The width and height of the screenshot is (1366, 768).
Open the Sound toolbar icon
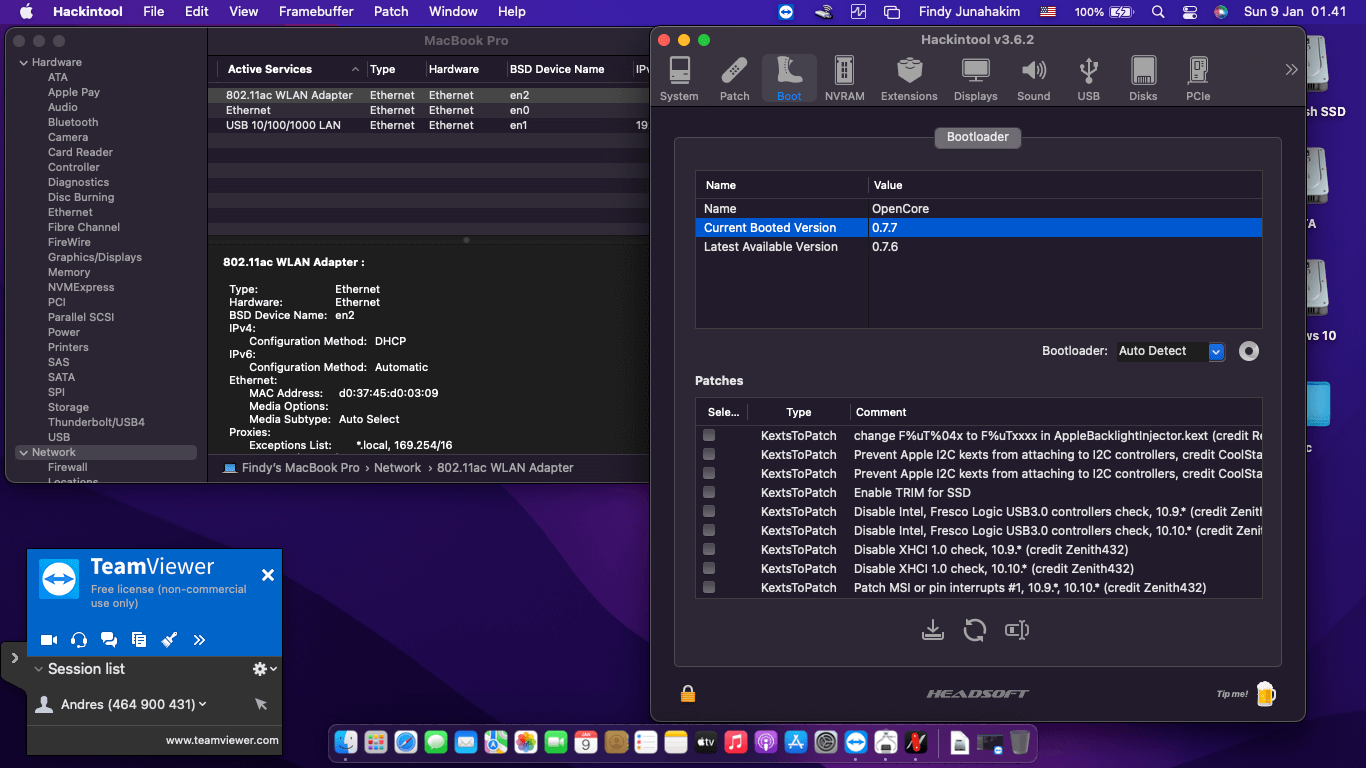click(1033, 79)
